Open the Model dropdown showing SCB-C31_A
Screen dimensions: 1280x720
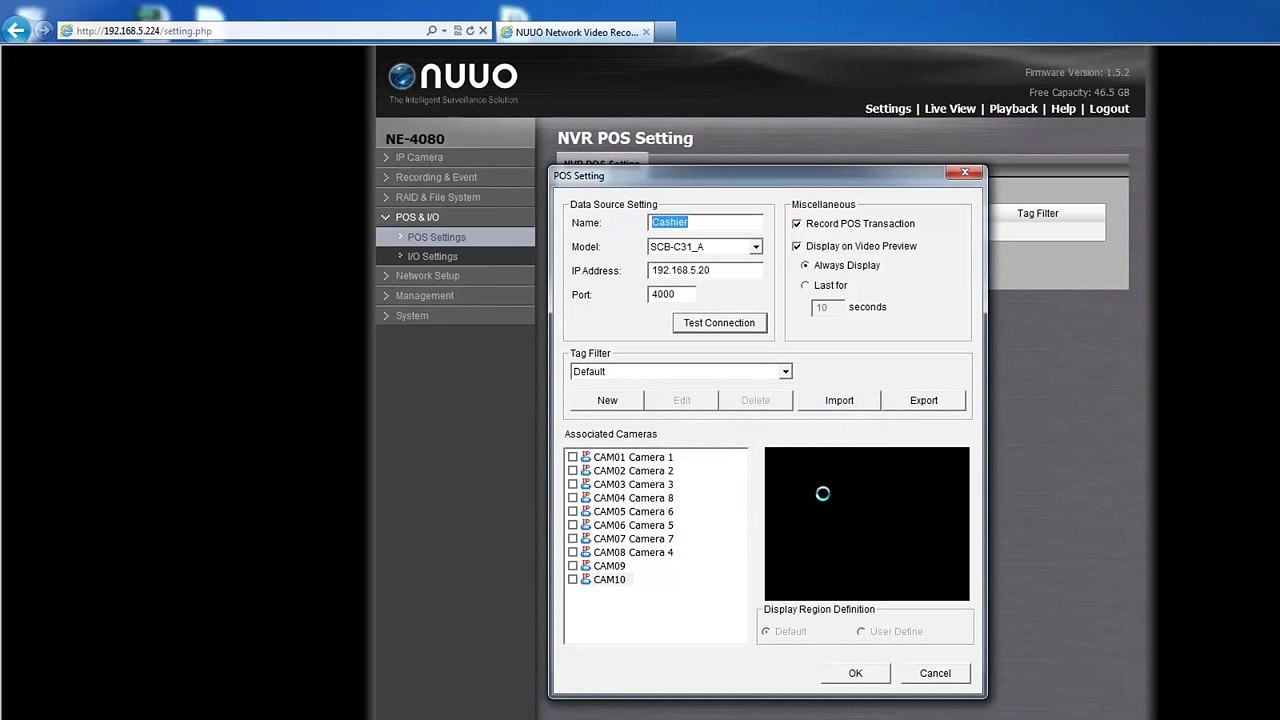coord(756,247)
